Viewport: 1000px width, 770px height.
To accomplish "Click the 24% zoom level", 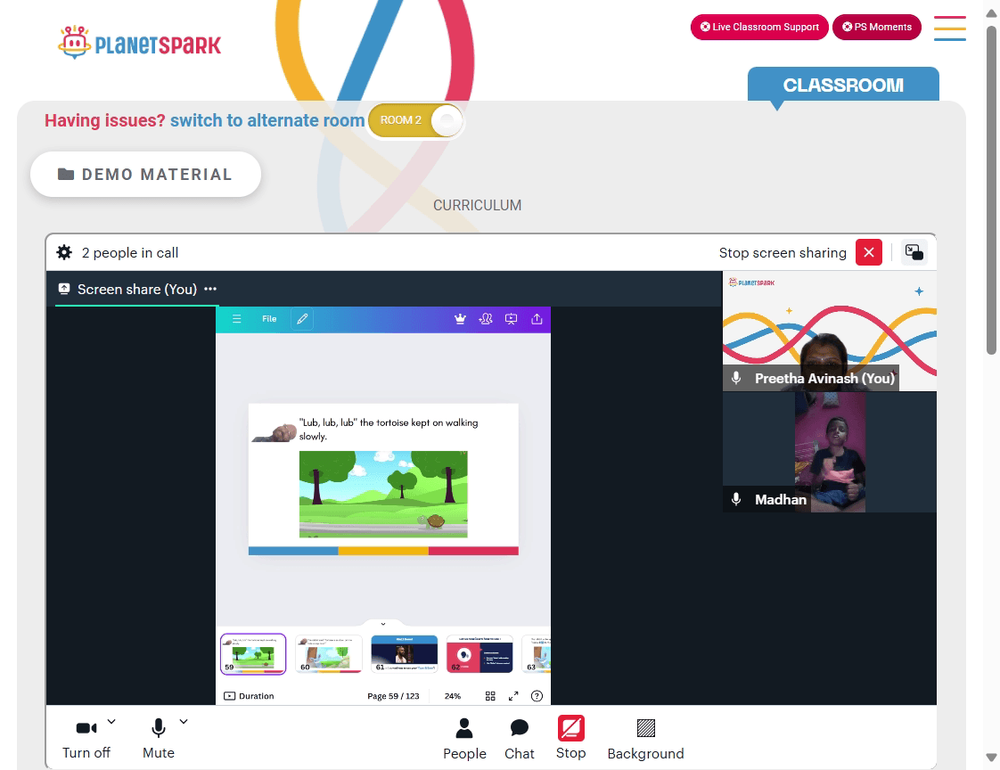I will [x=452, y=696].
